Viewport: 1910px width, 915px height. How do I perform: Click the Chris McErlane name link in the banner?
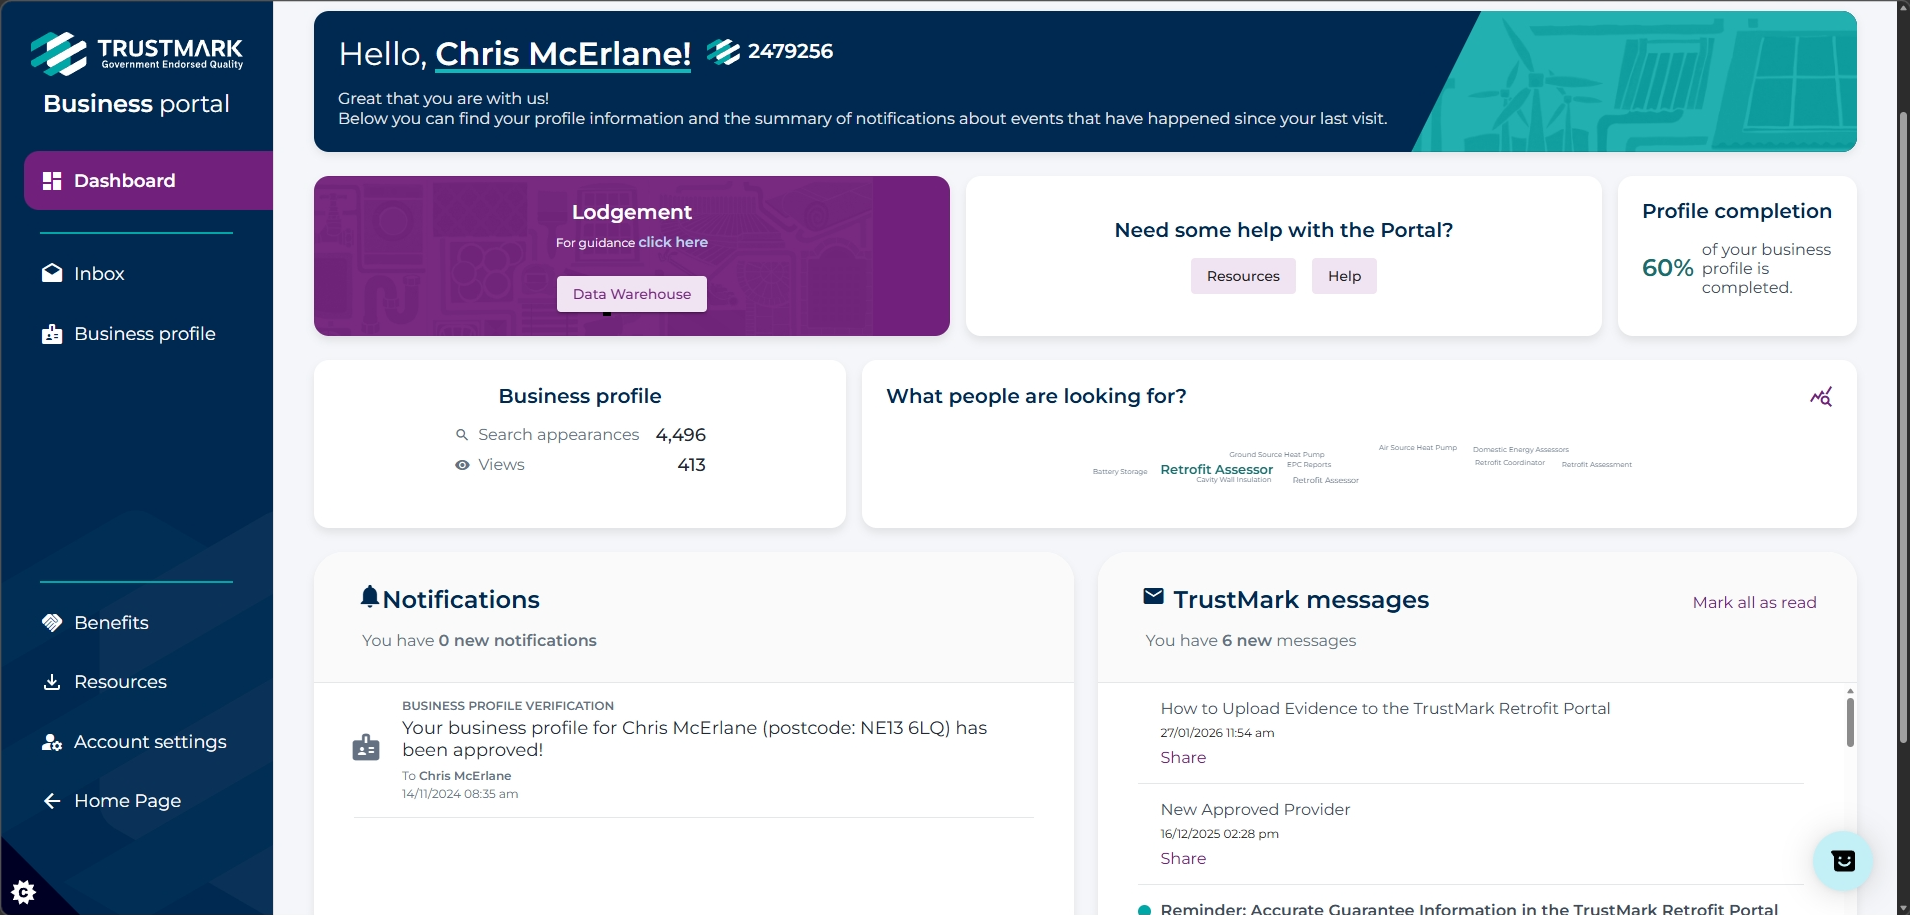click(x=563, y=54)
